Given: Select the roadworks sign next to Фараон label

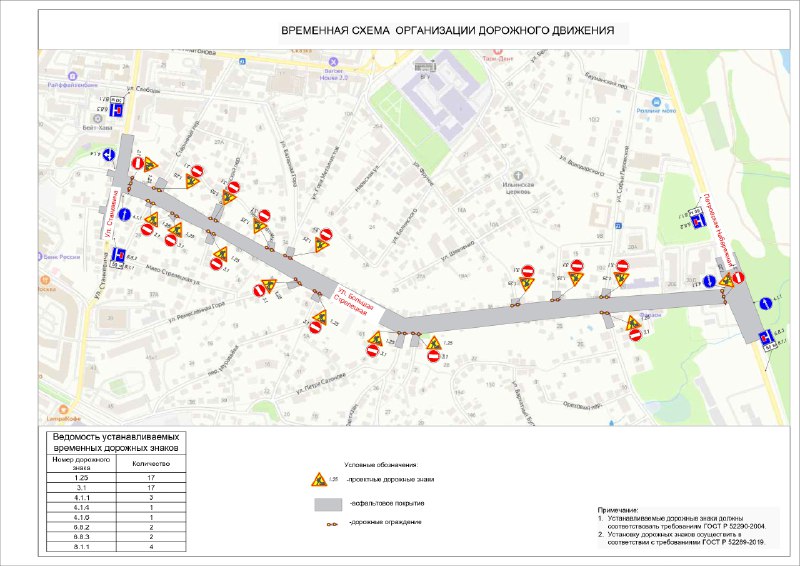Looking at the screenshot, I should pyautogui.click(x=633, y=323).
